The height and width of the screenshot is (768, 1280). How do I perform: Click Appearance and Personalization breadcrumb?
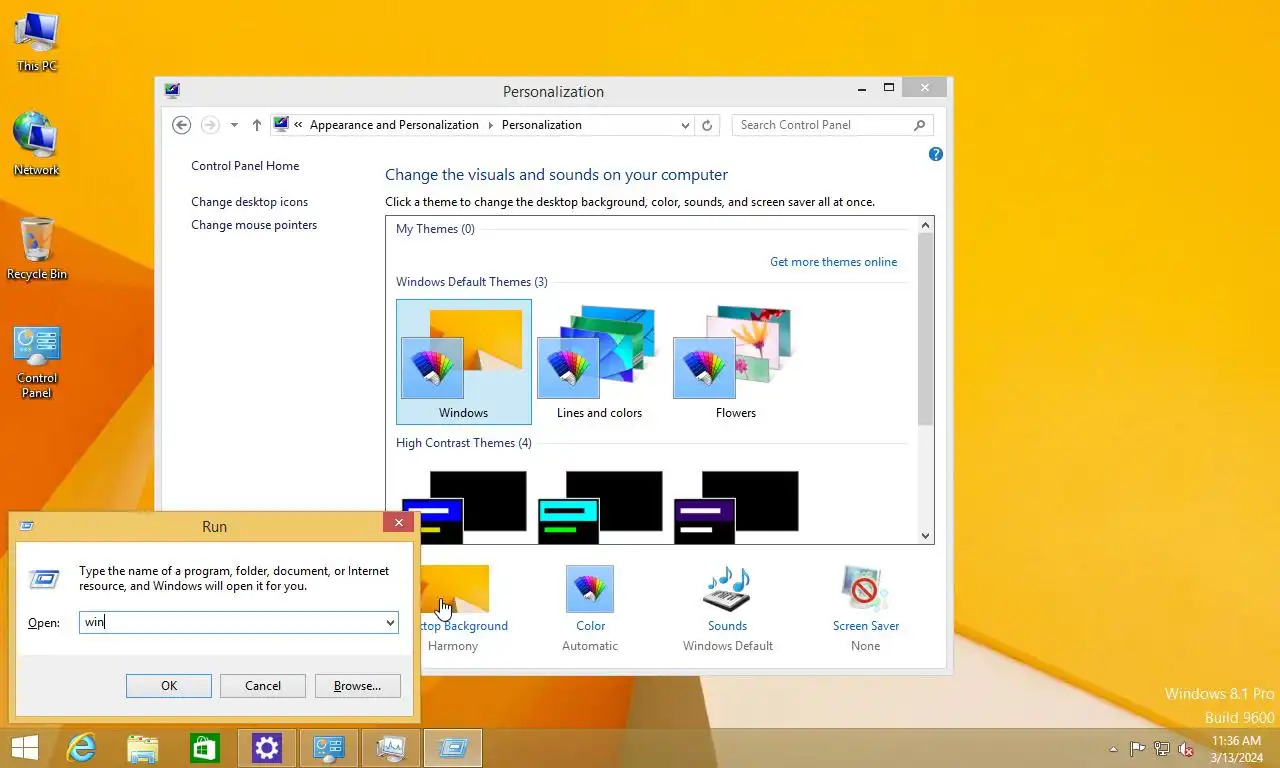click(x=394, y=125)
